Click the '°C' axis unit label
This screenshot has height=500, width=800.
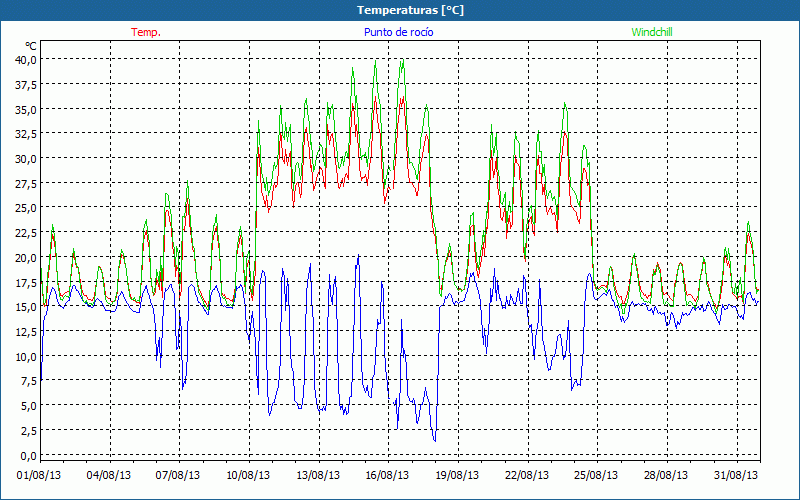(31, 46)
